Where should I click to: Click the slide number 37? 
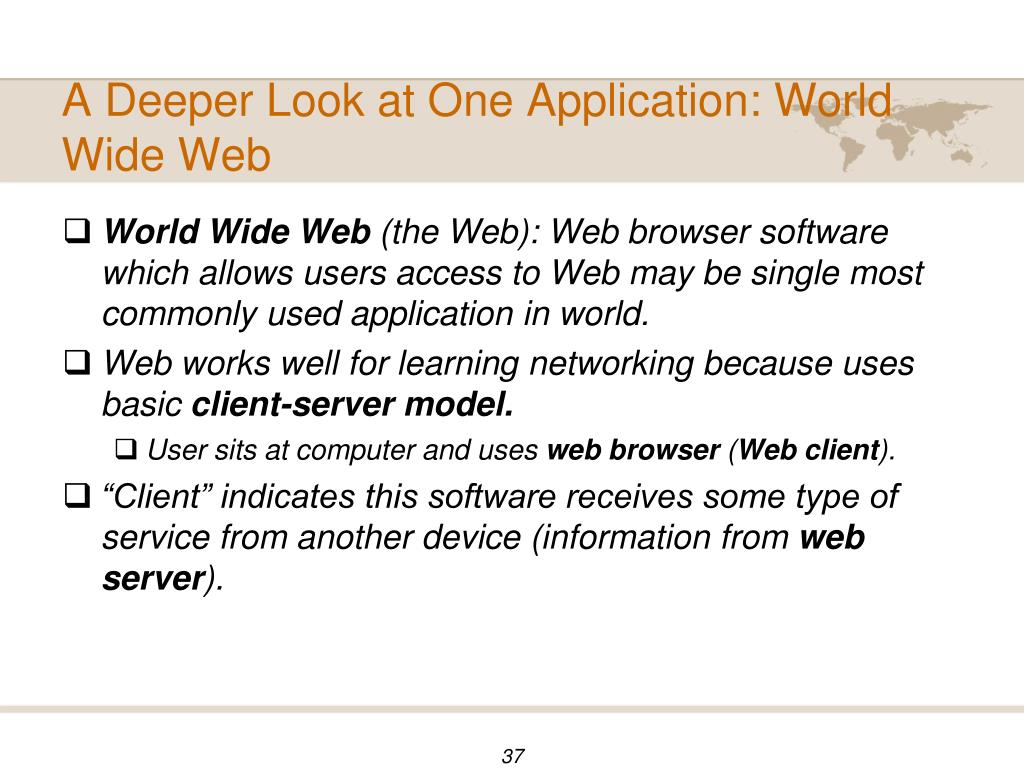(x=513, y=756)
